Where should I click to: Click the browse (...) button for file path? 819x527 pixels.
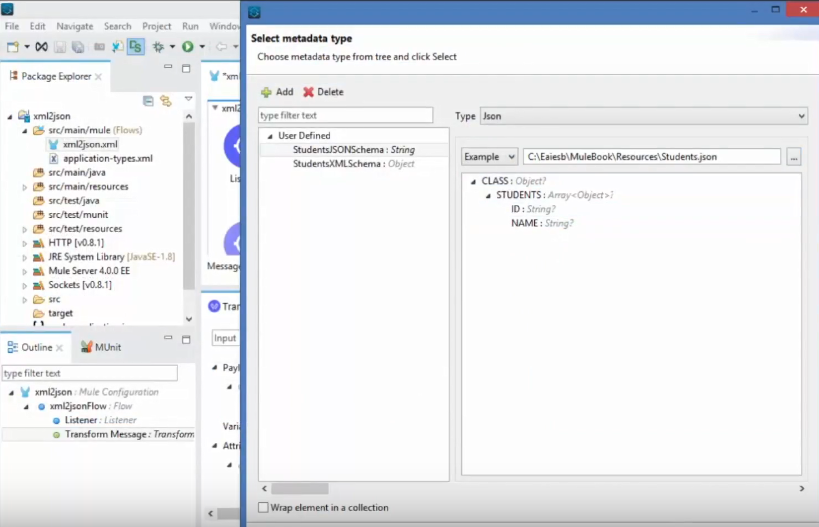[x=794, y=157]
